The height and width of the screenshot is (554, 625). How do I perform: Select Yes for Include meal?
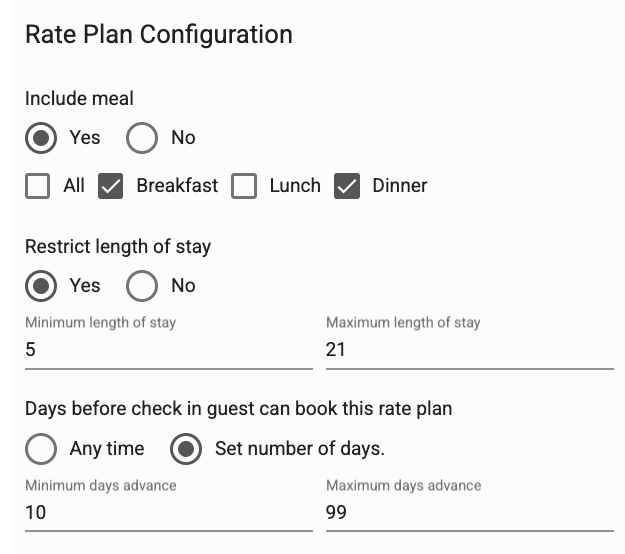click(x=41, y=138)
